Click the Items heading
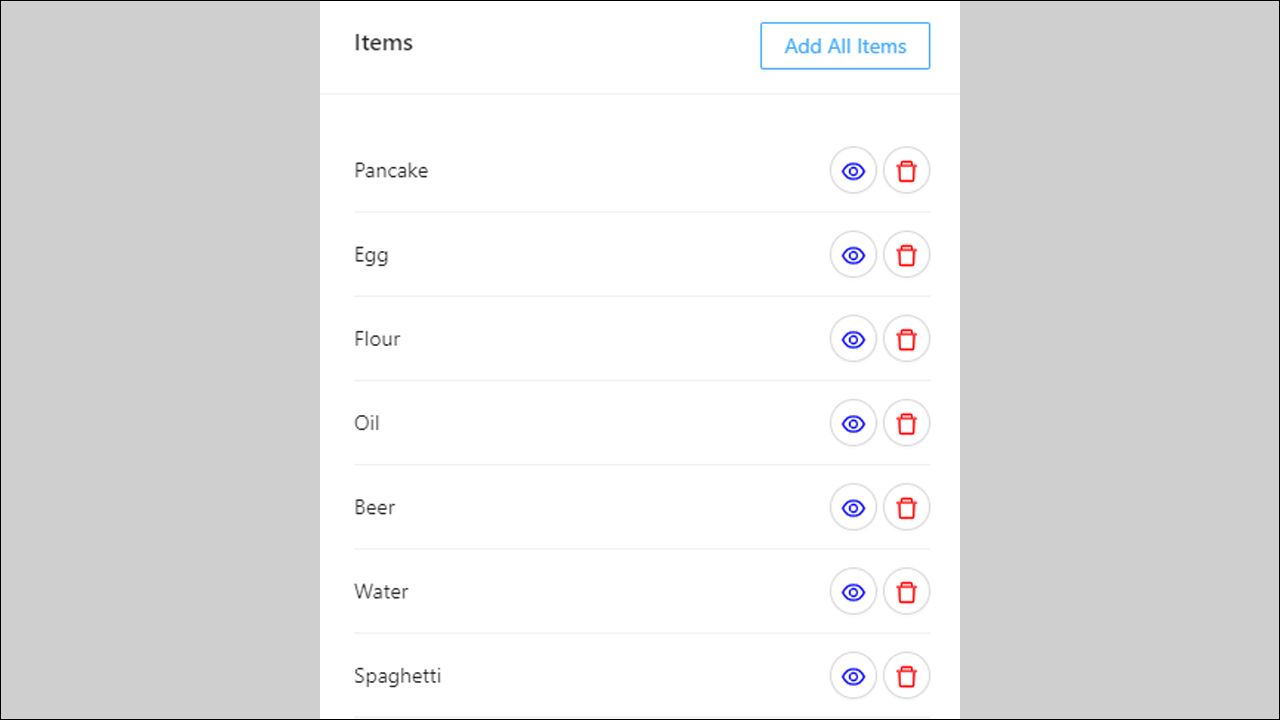Image resolution: width=1280 pixels, height=720 pixels. [x=383, y=43]
